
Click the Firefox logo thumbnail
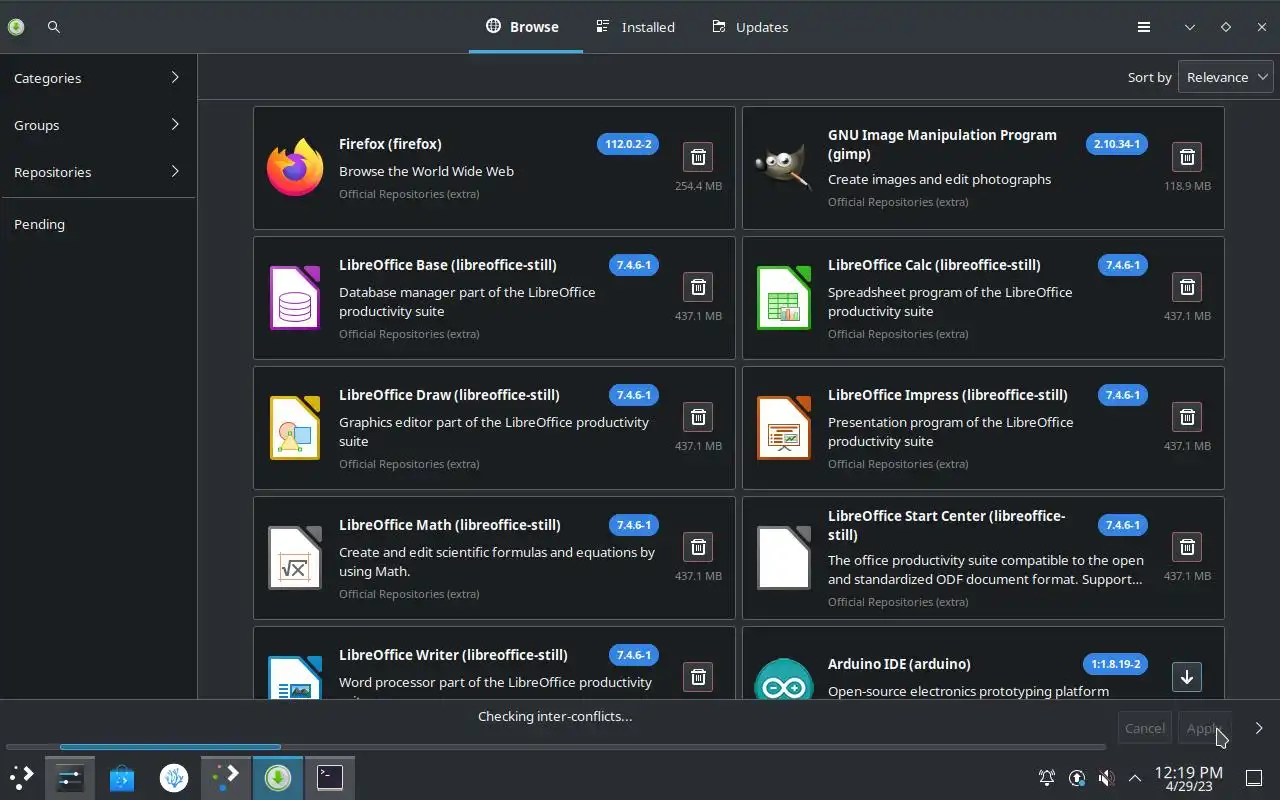point(295,168)
